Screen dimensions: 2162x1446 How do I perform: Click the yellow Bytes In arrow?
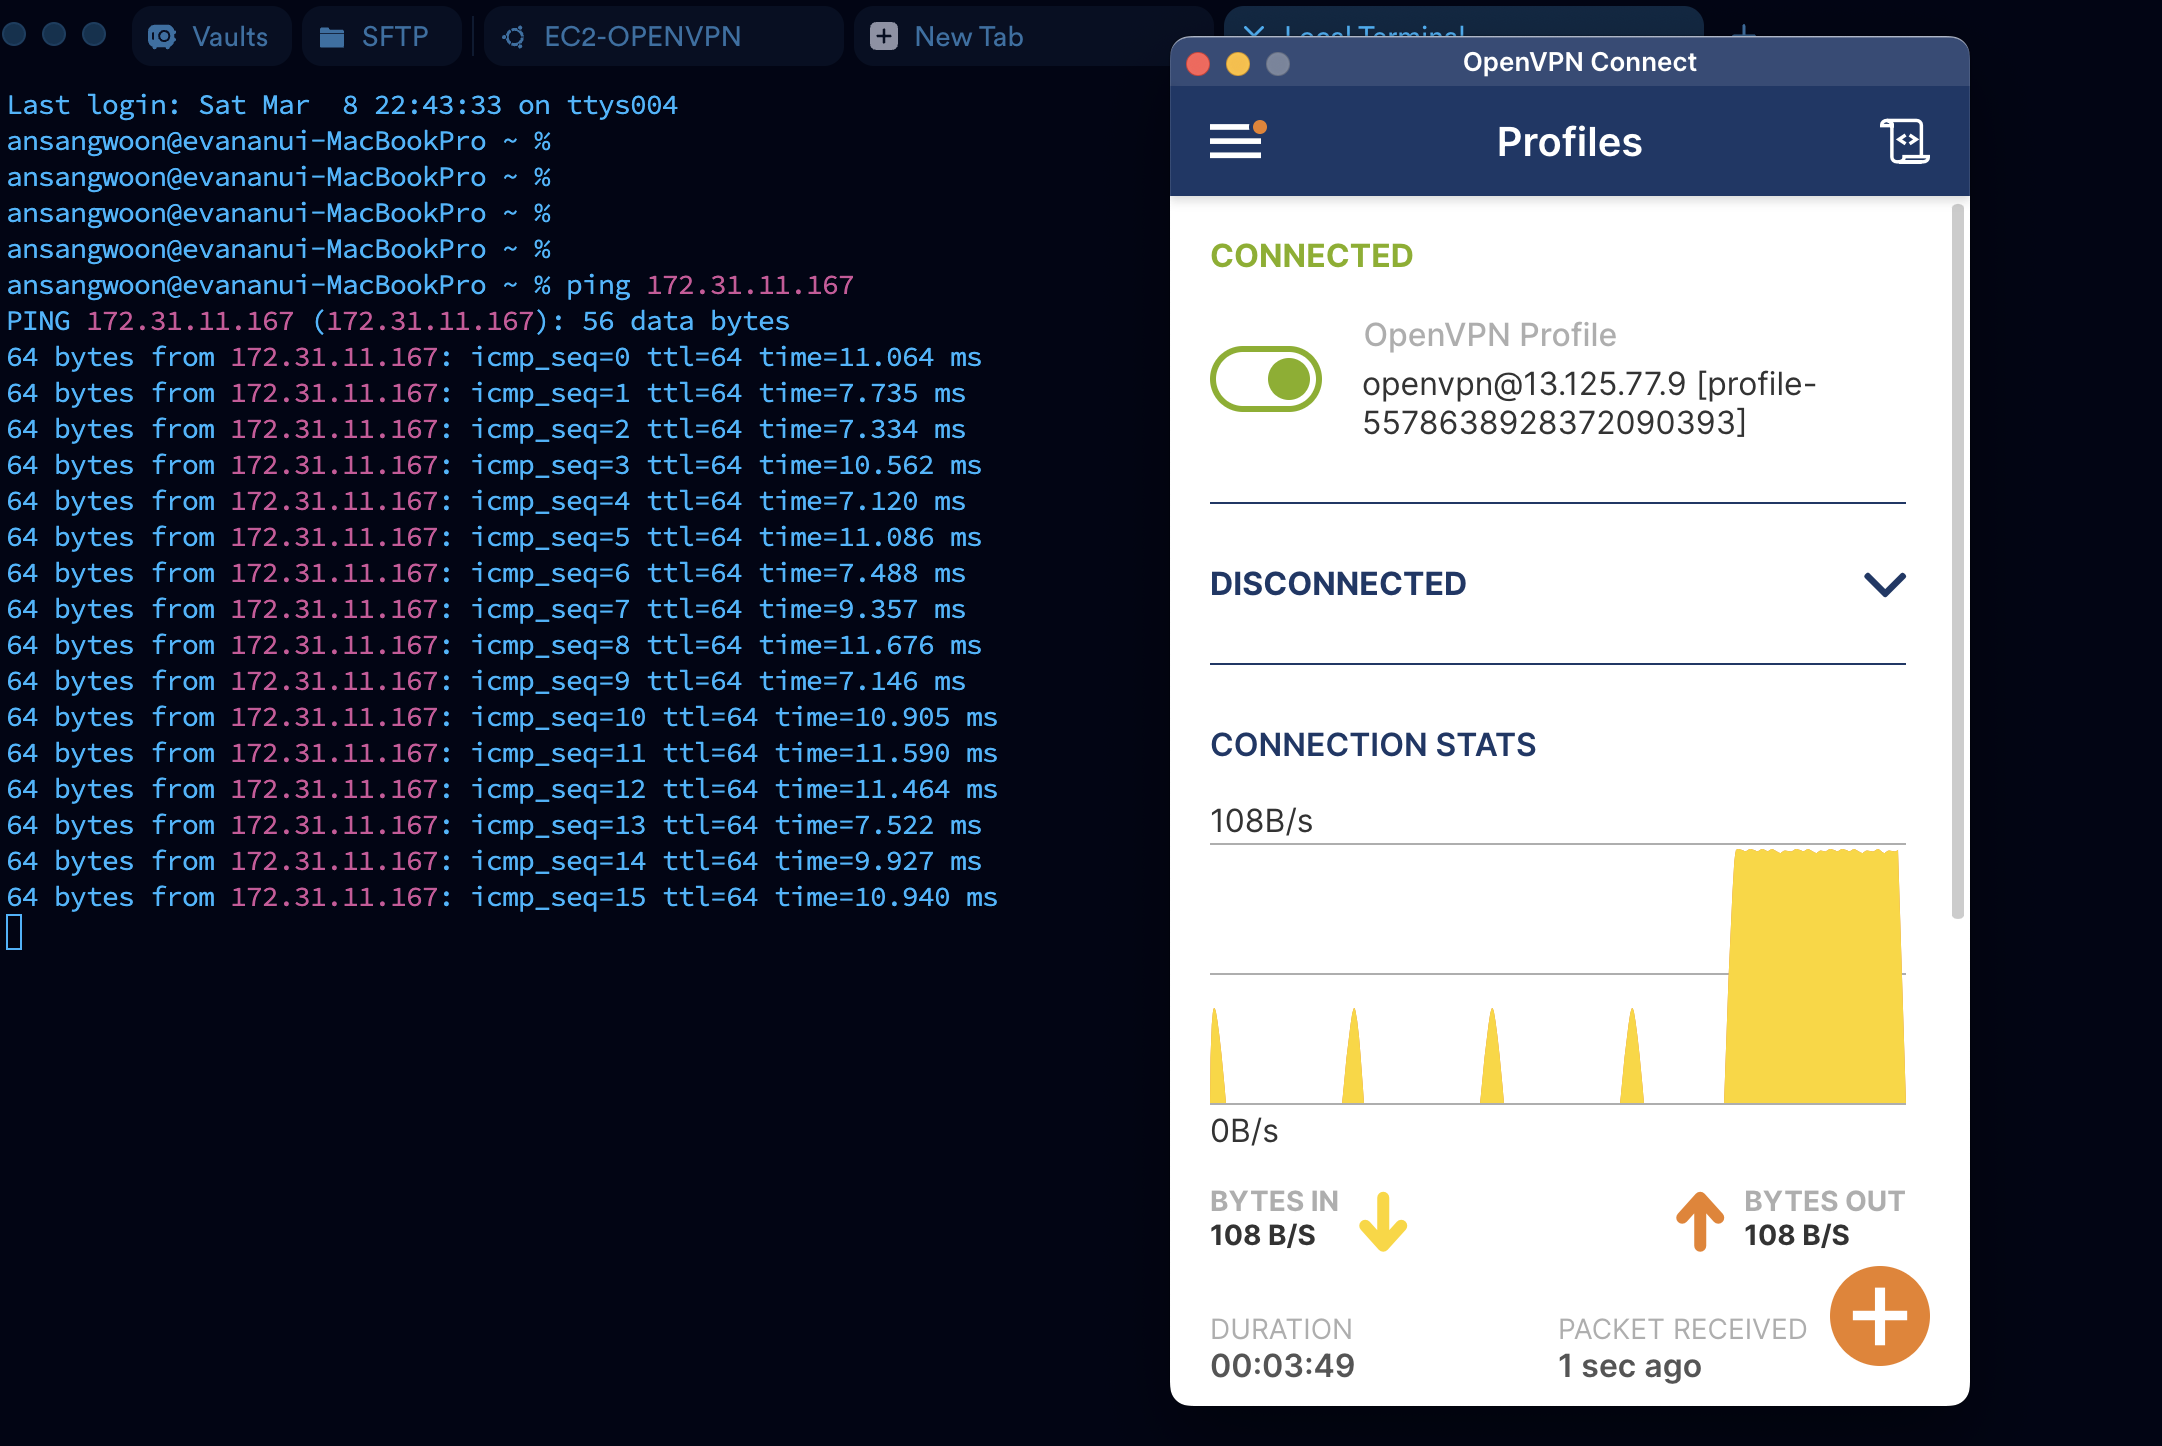(1383, 1221)
